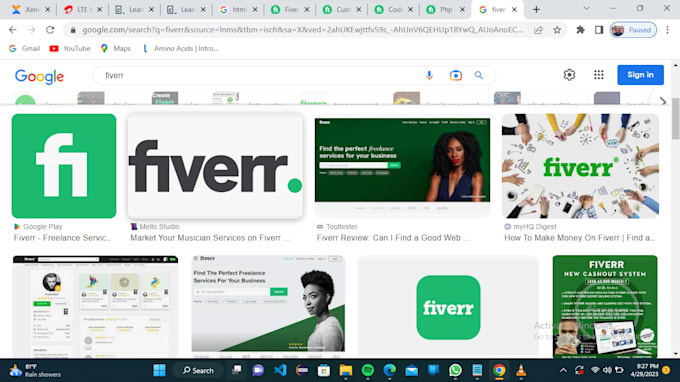
Task: Open File Explorer from taskbar
Action: pos(346,370)
